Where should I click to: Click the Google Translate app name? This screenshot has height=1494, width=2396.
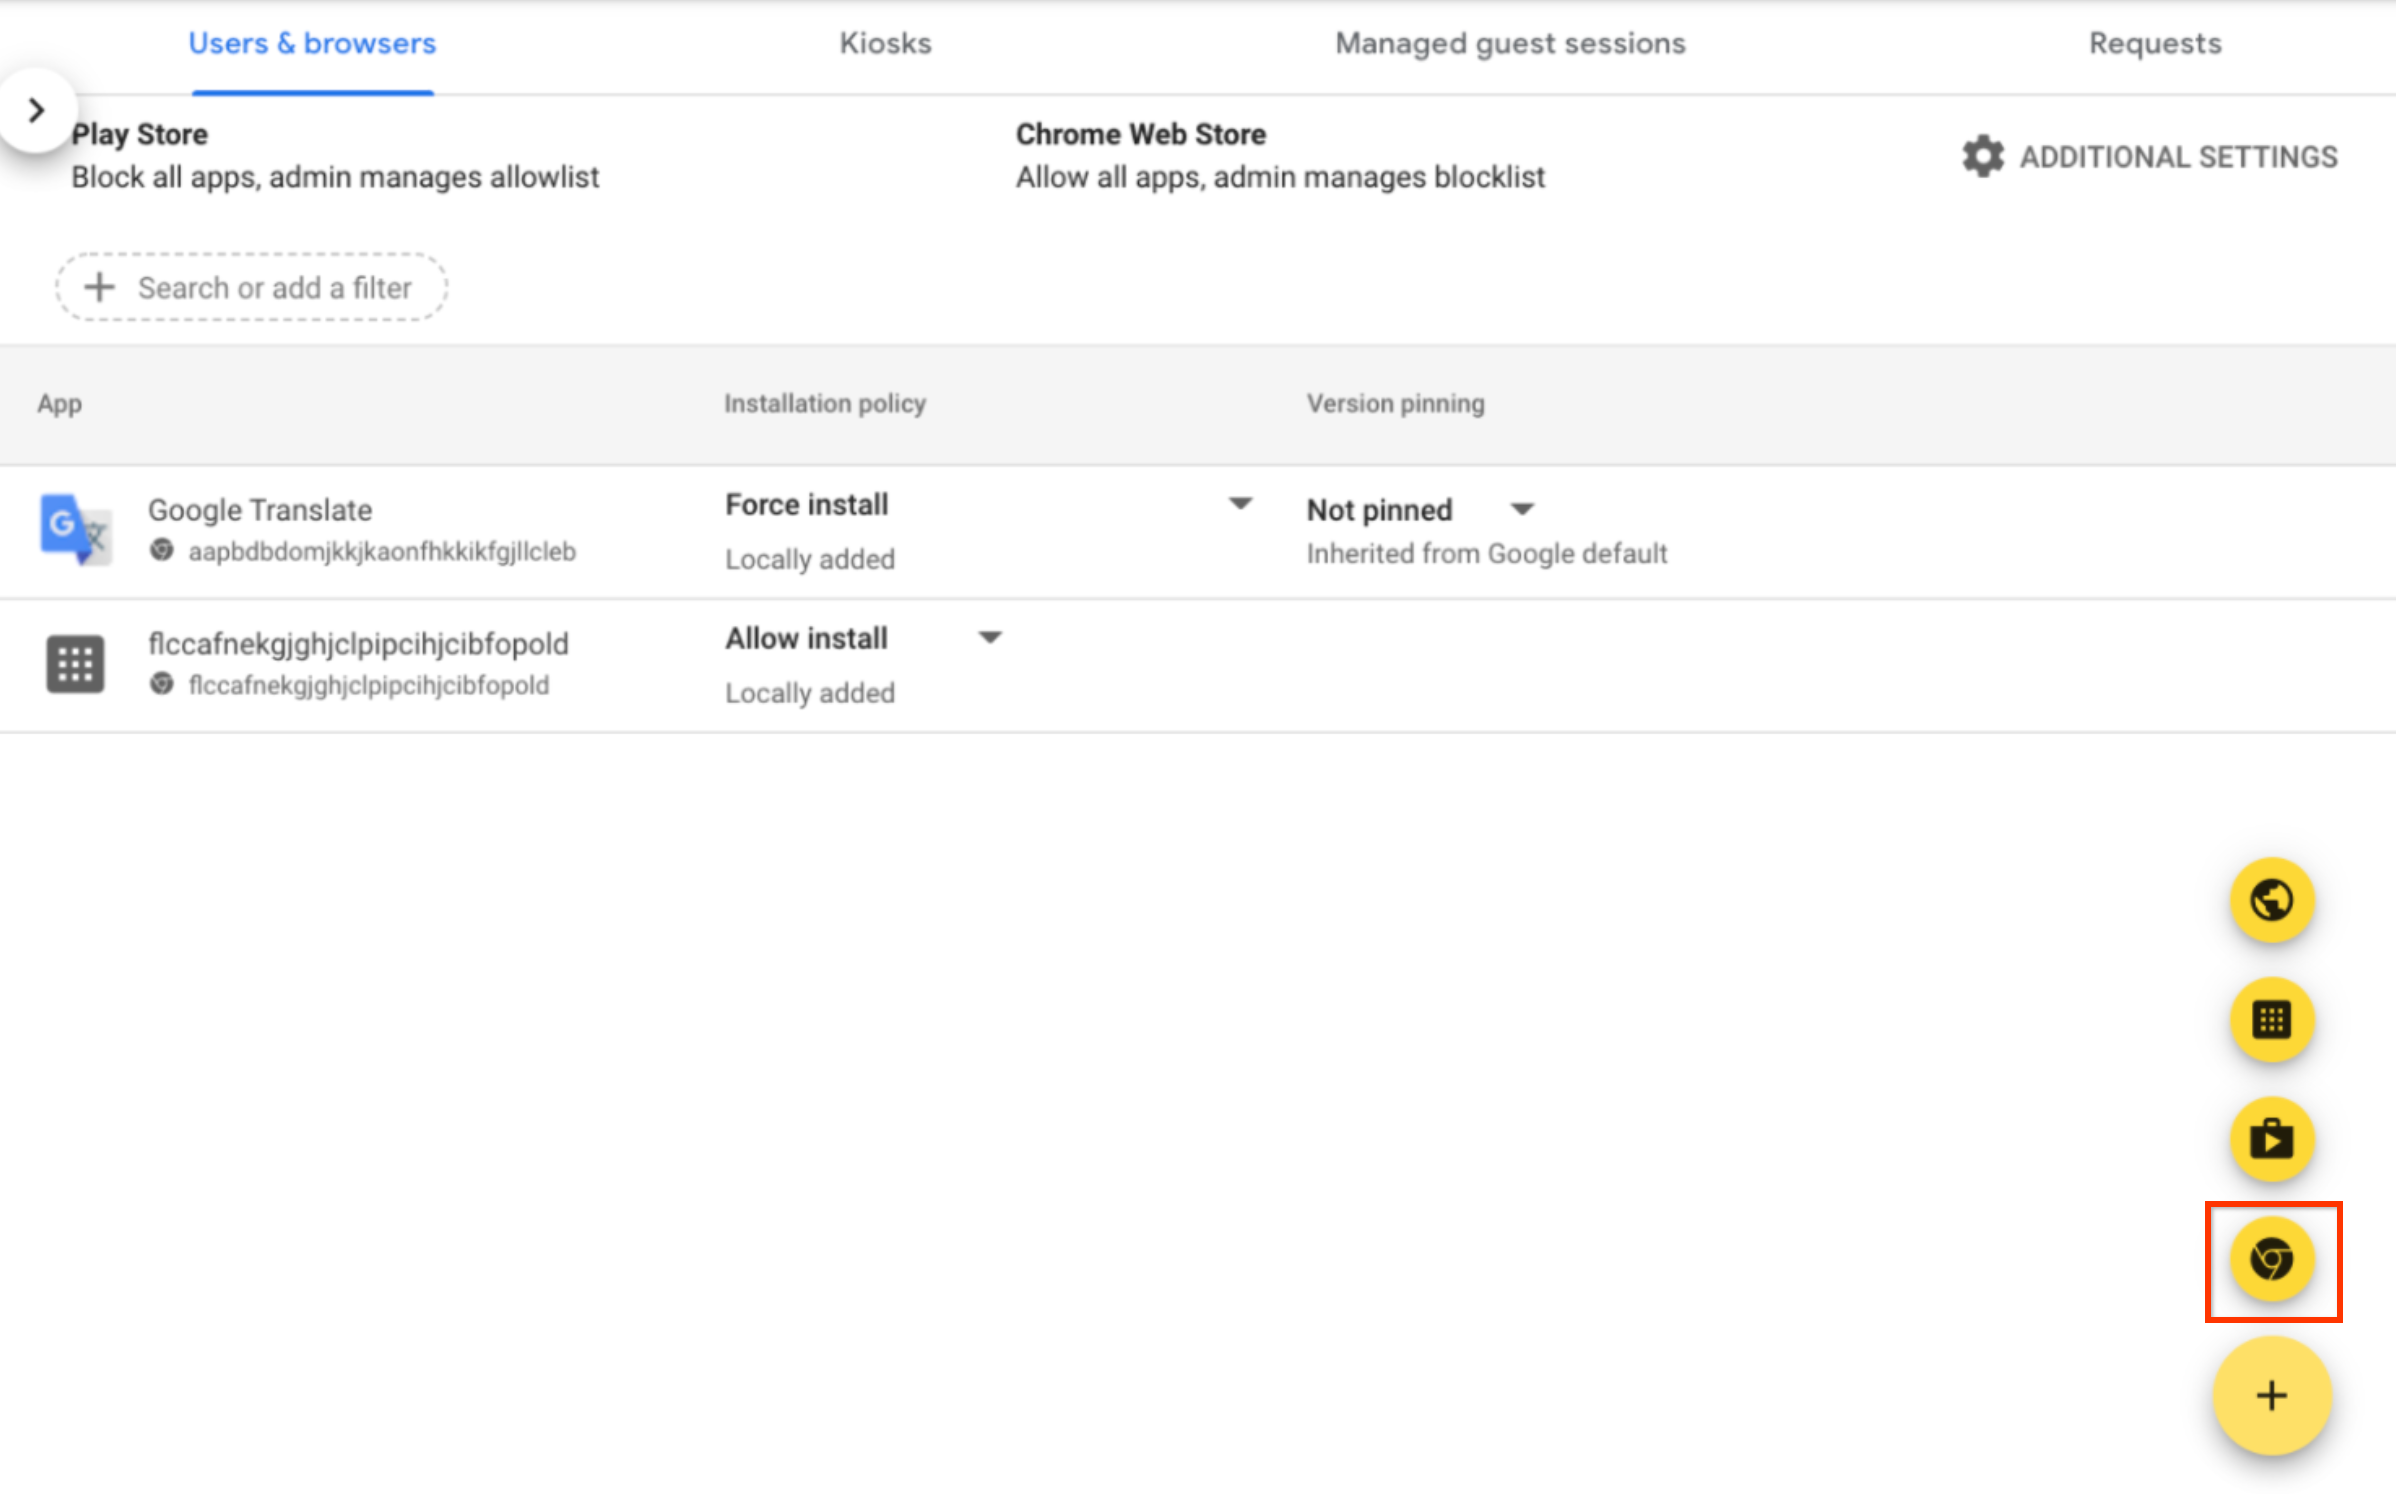coord(260,510)
